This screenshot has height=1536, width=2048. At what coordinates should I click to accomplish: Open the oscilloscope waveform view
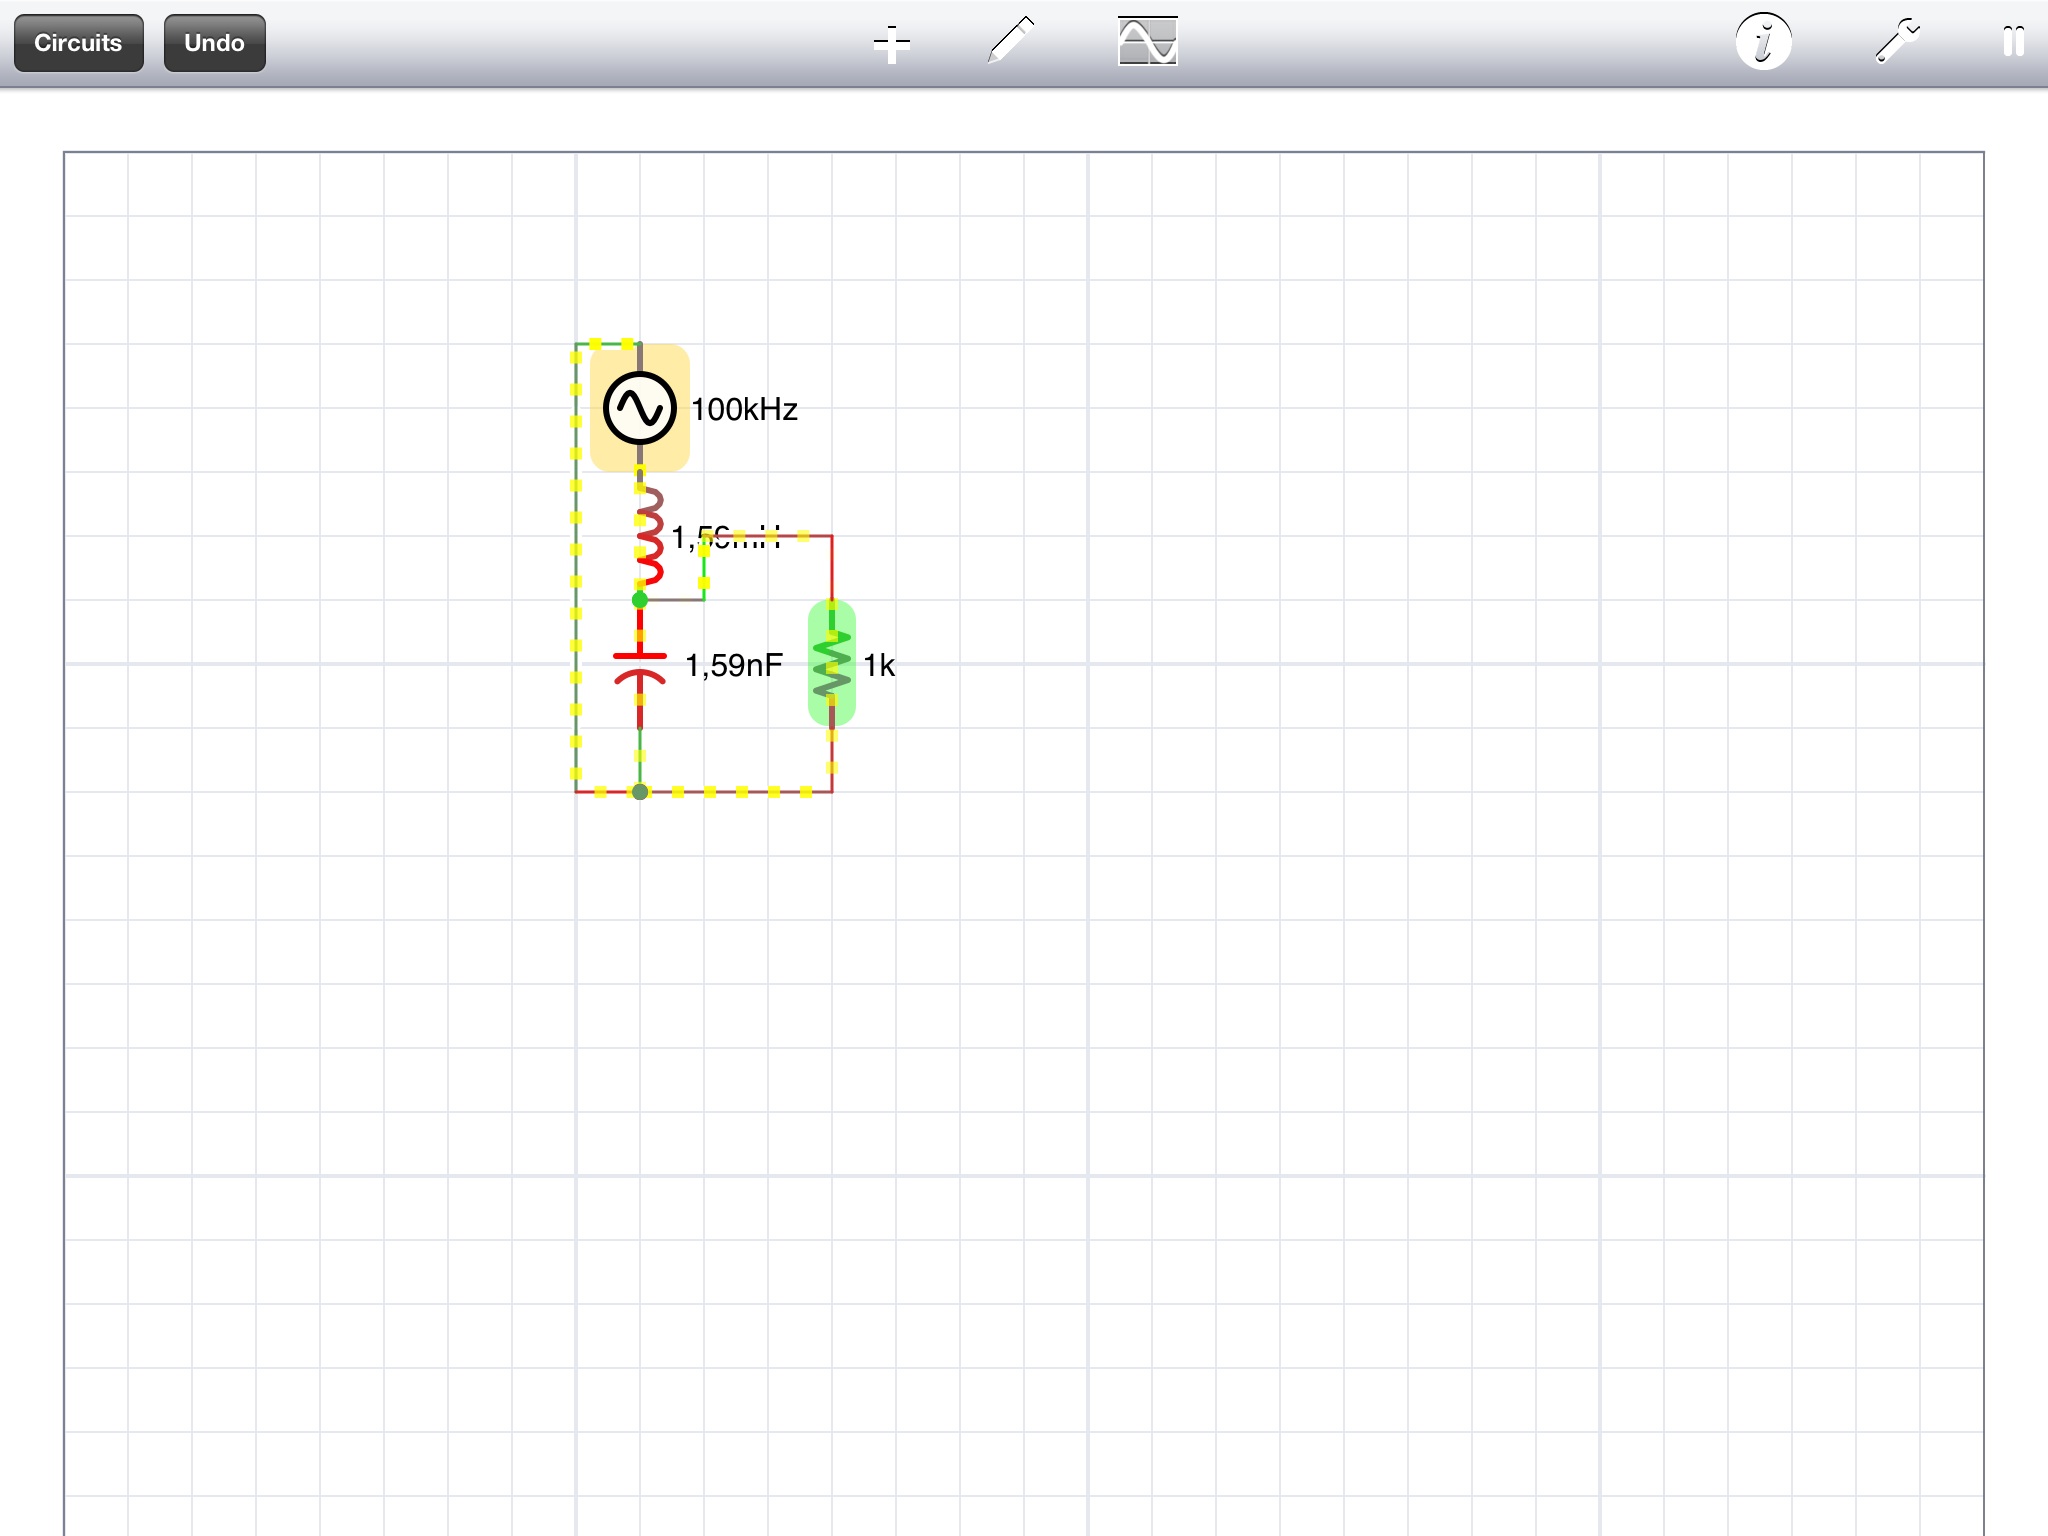(1147, 42)
